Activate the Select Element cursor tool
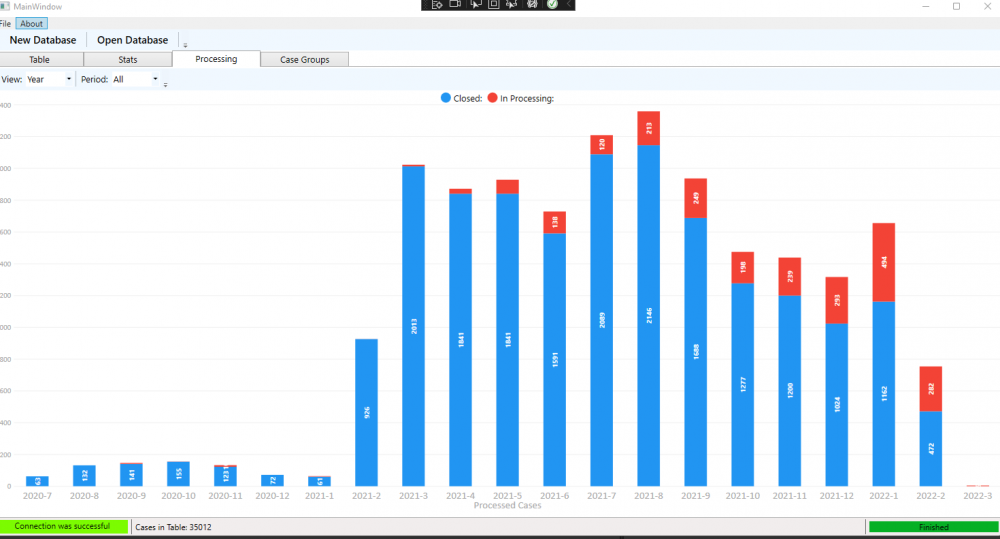Viewport: 1000px width, 539px height. (x=475, y=4)
